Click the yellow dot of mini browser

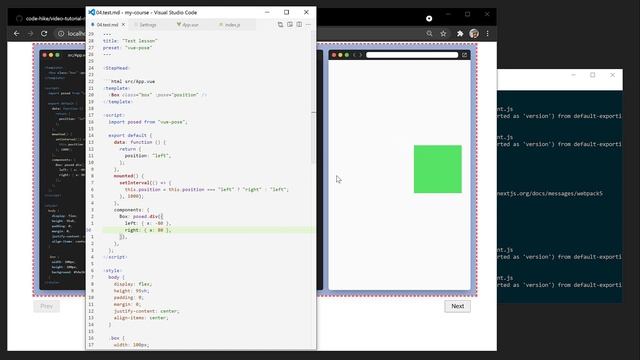tap(340, 55)
